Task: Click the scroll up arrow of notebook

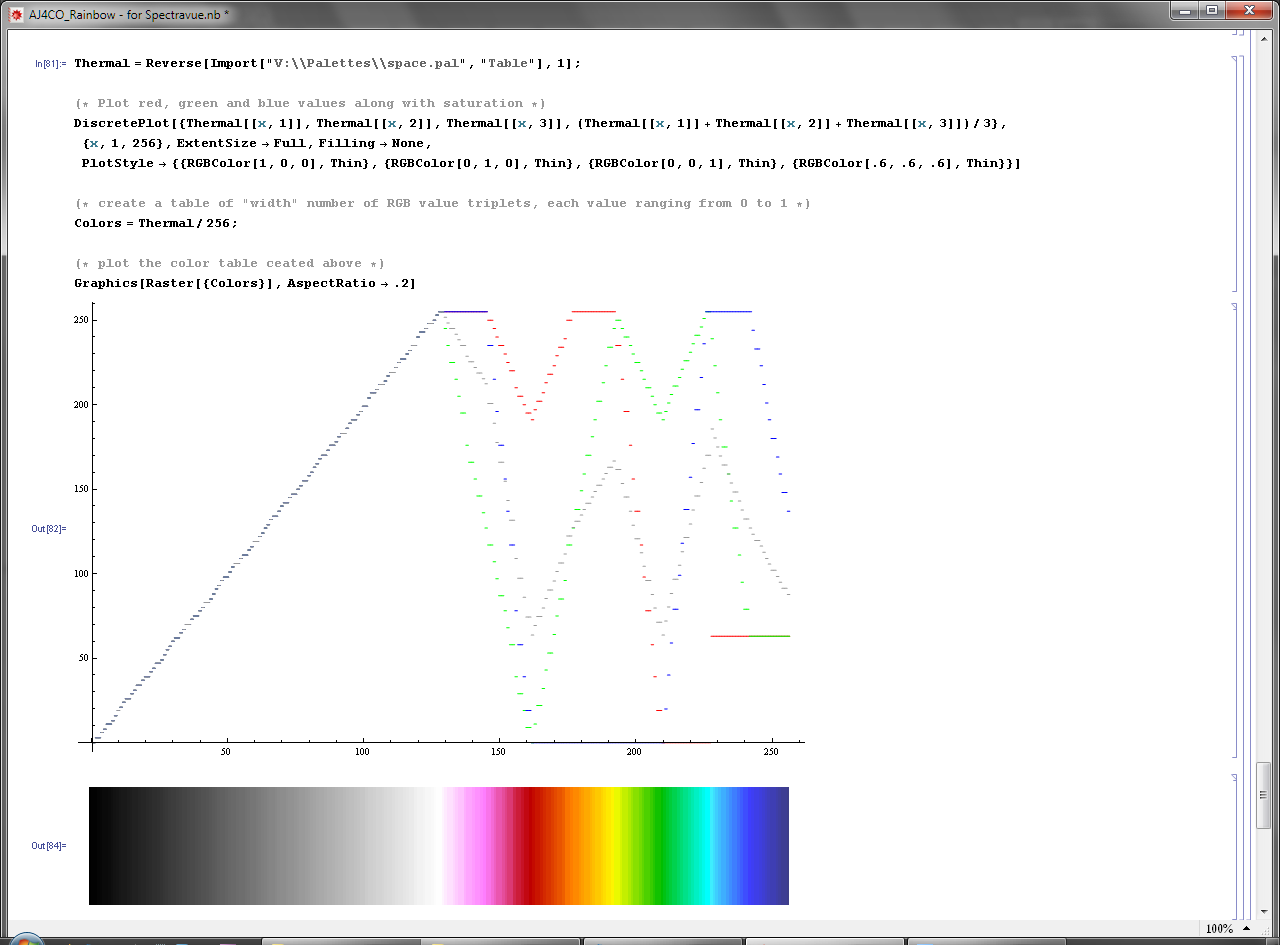Action: [1264, 37]
